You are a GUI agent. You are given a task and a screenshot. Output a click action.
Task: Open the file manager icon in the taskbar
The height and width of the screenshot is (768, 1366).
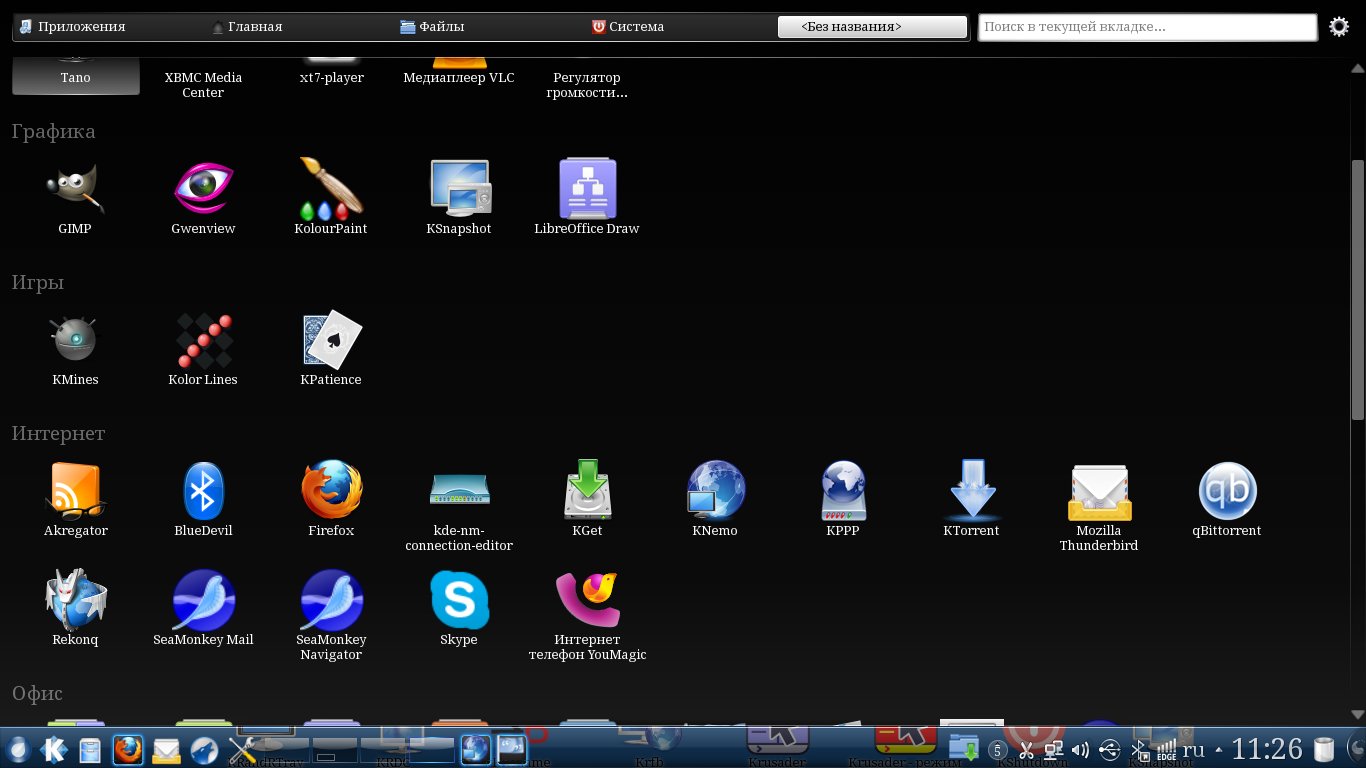pyautogui.click(x=90, y=749)
